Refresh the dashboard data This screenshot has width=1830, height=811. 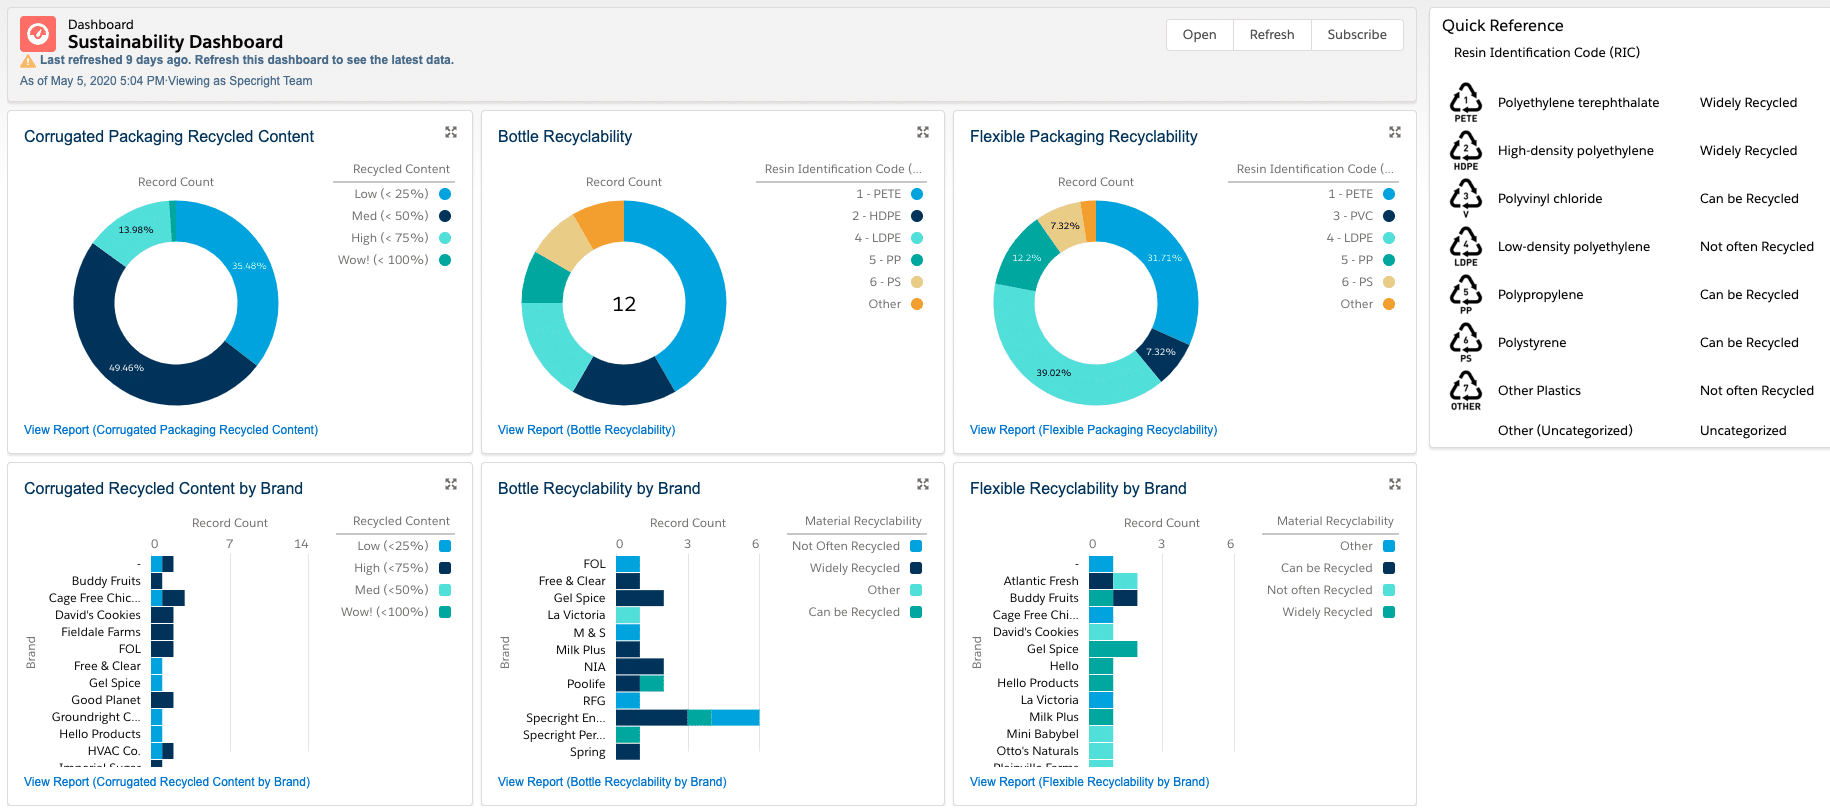[x=1272, y=35]
